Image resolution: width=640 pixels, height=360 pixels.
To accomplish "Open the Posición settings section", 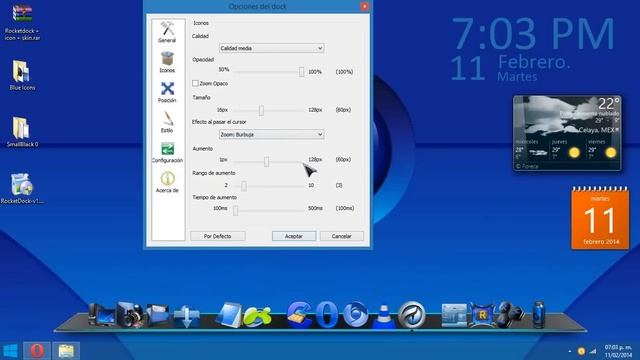I will (167, 92).
